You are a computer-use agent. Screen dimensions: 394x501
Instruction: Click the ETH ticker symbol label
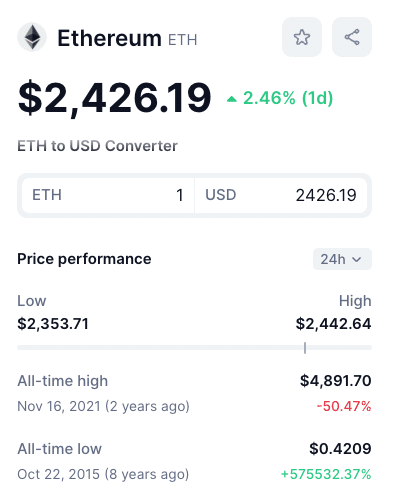coord(183,40)
